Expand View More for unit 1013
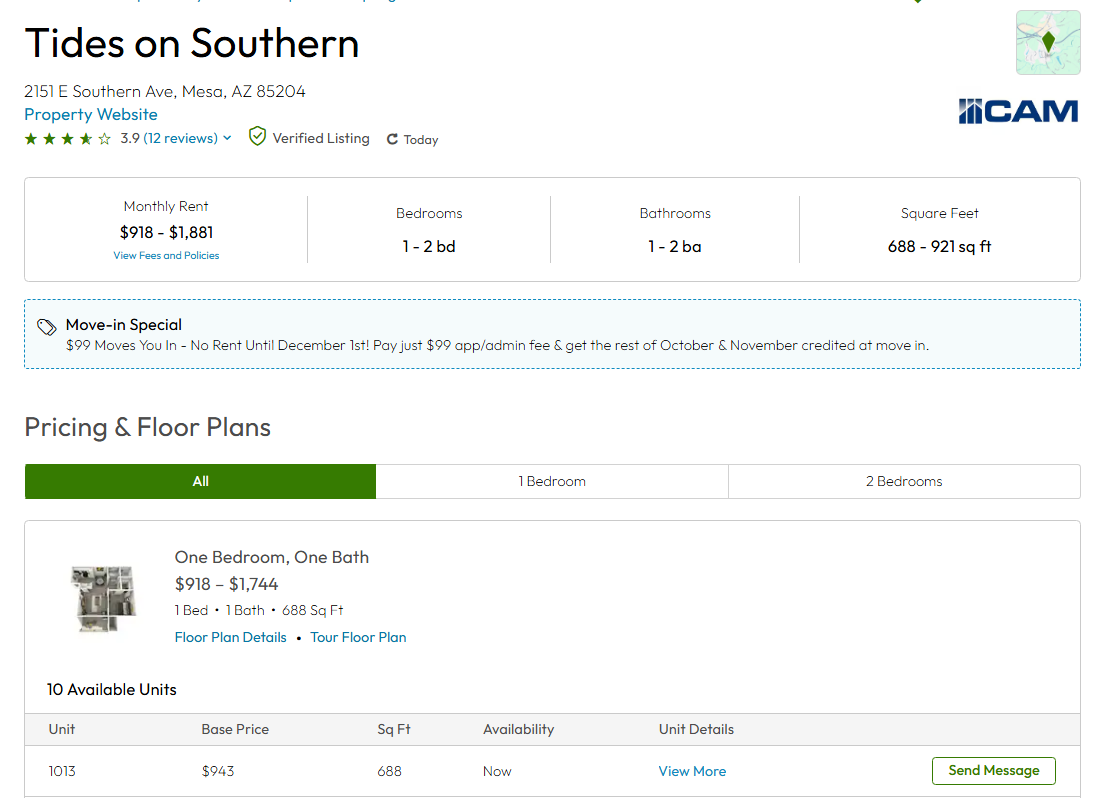Image resolution: width=1093 pixels, height=798 pixels. [692, 771]
